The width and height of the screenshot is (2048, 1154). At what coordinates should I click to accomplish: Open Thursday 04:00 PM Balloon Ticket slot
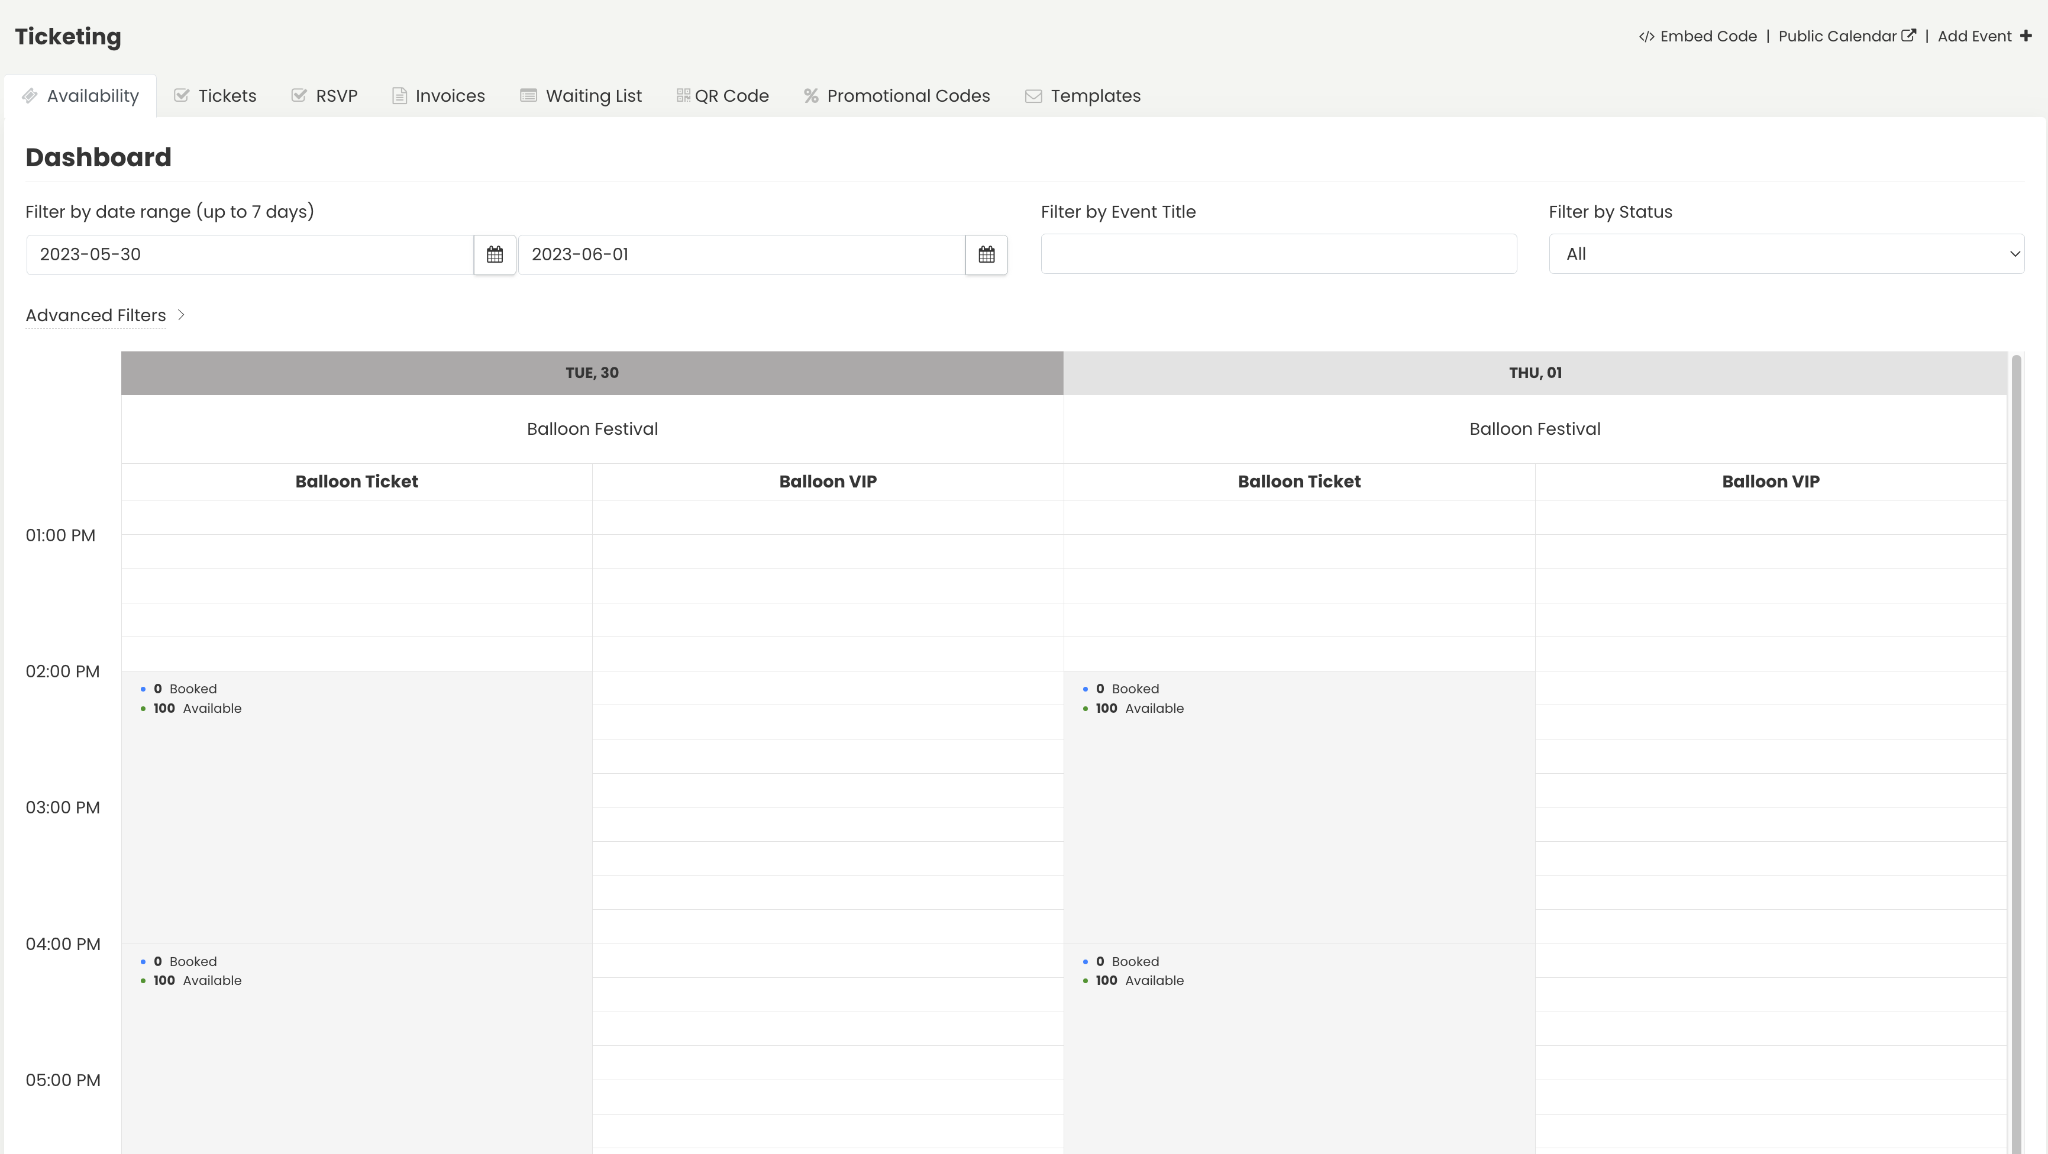click(1299, 1049)
